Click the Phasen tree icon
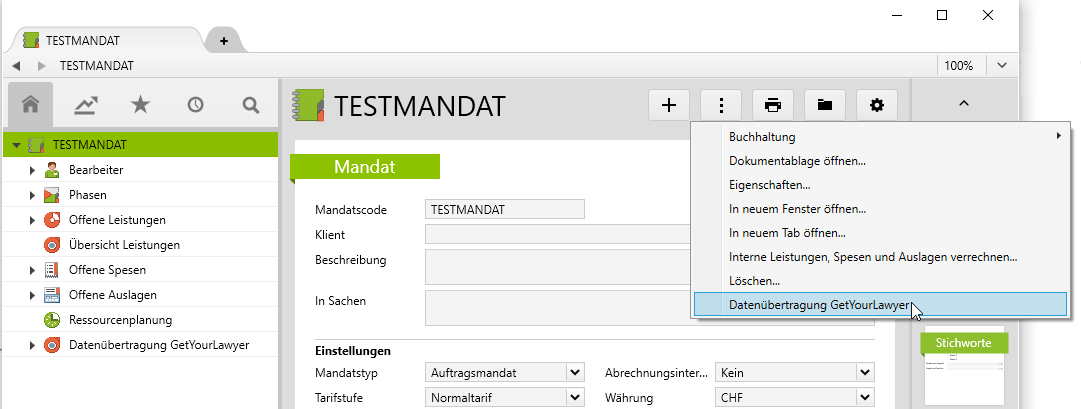Image resolution: width=1081 pixels, height=409 pixels. [x=52, y=195]
